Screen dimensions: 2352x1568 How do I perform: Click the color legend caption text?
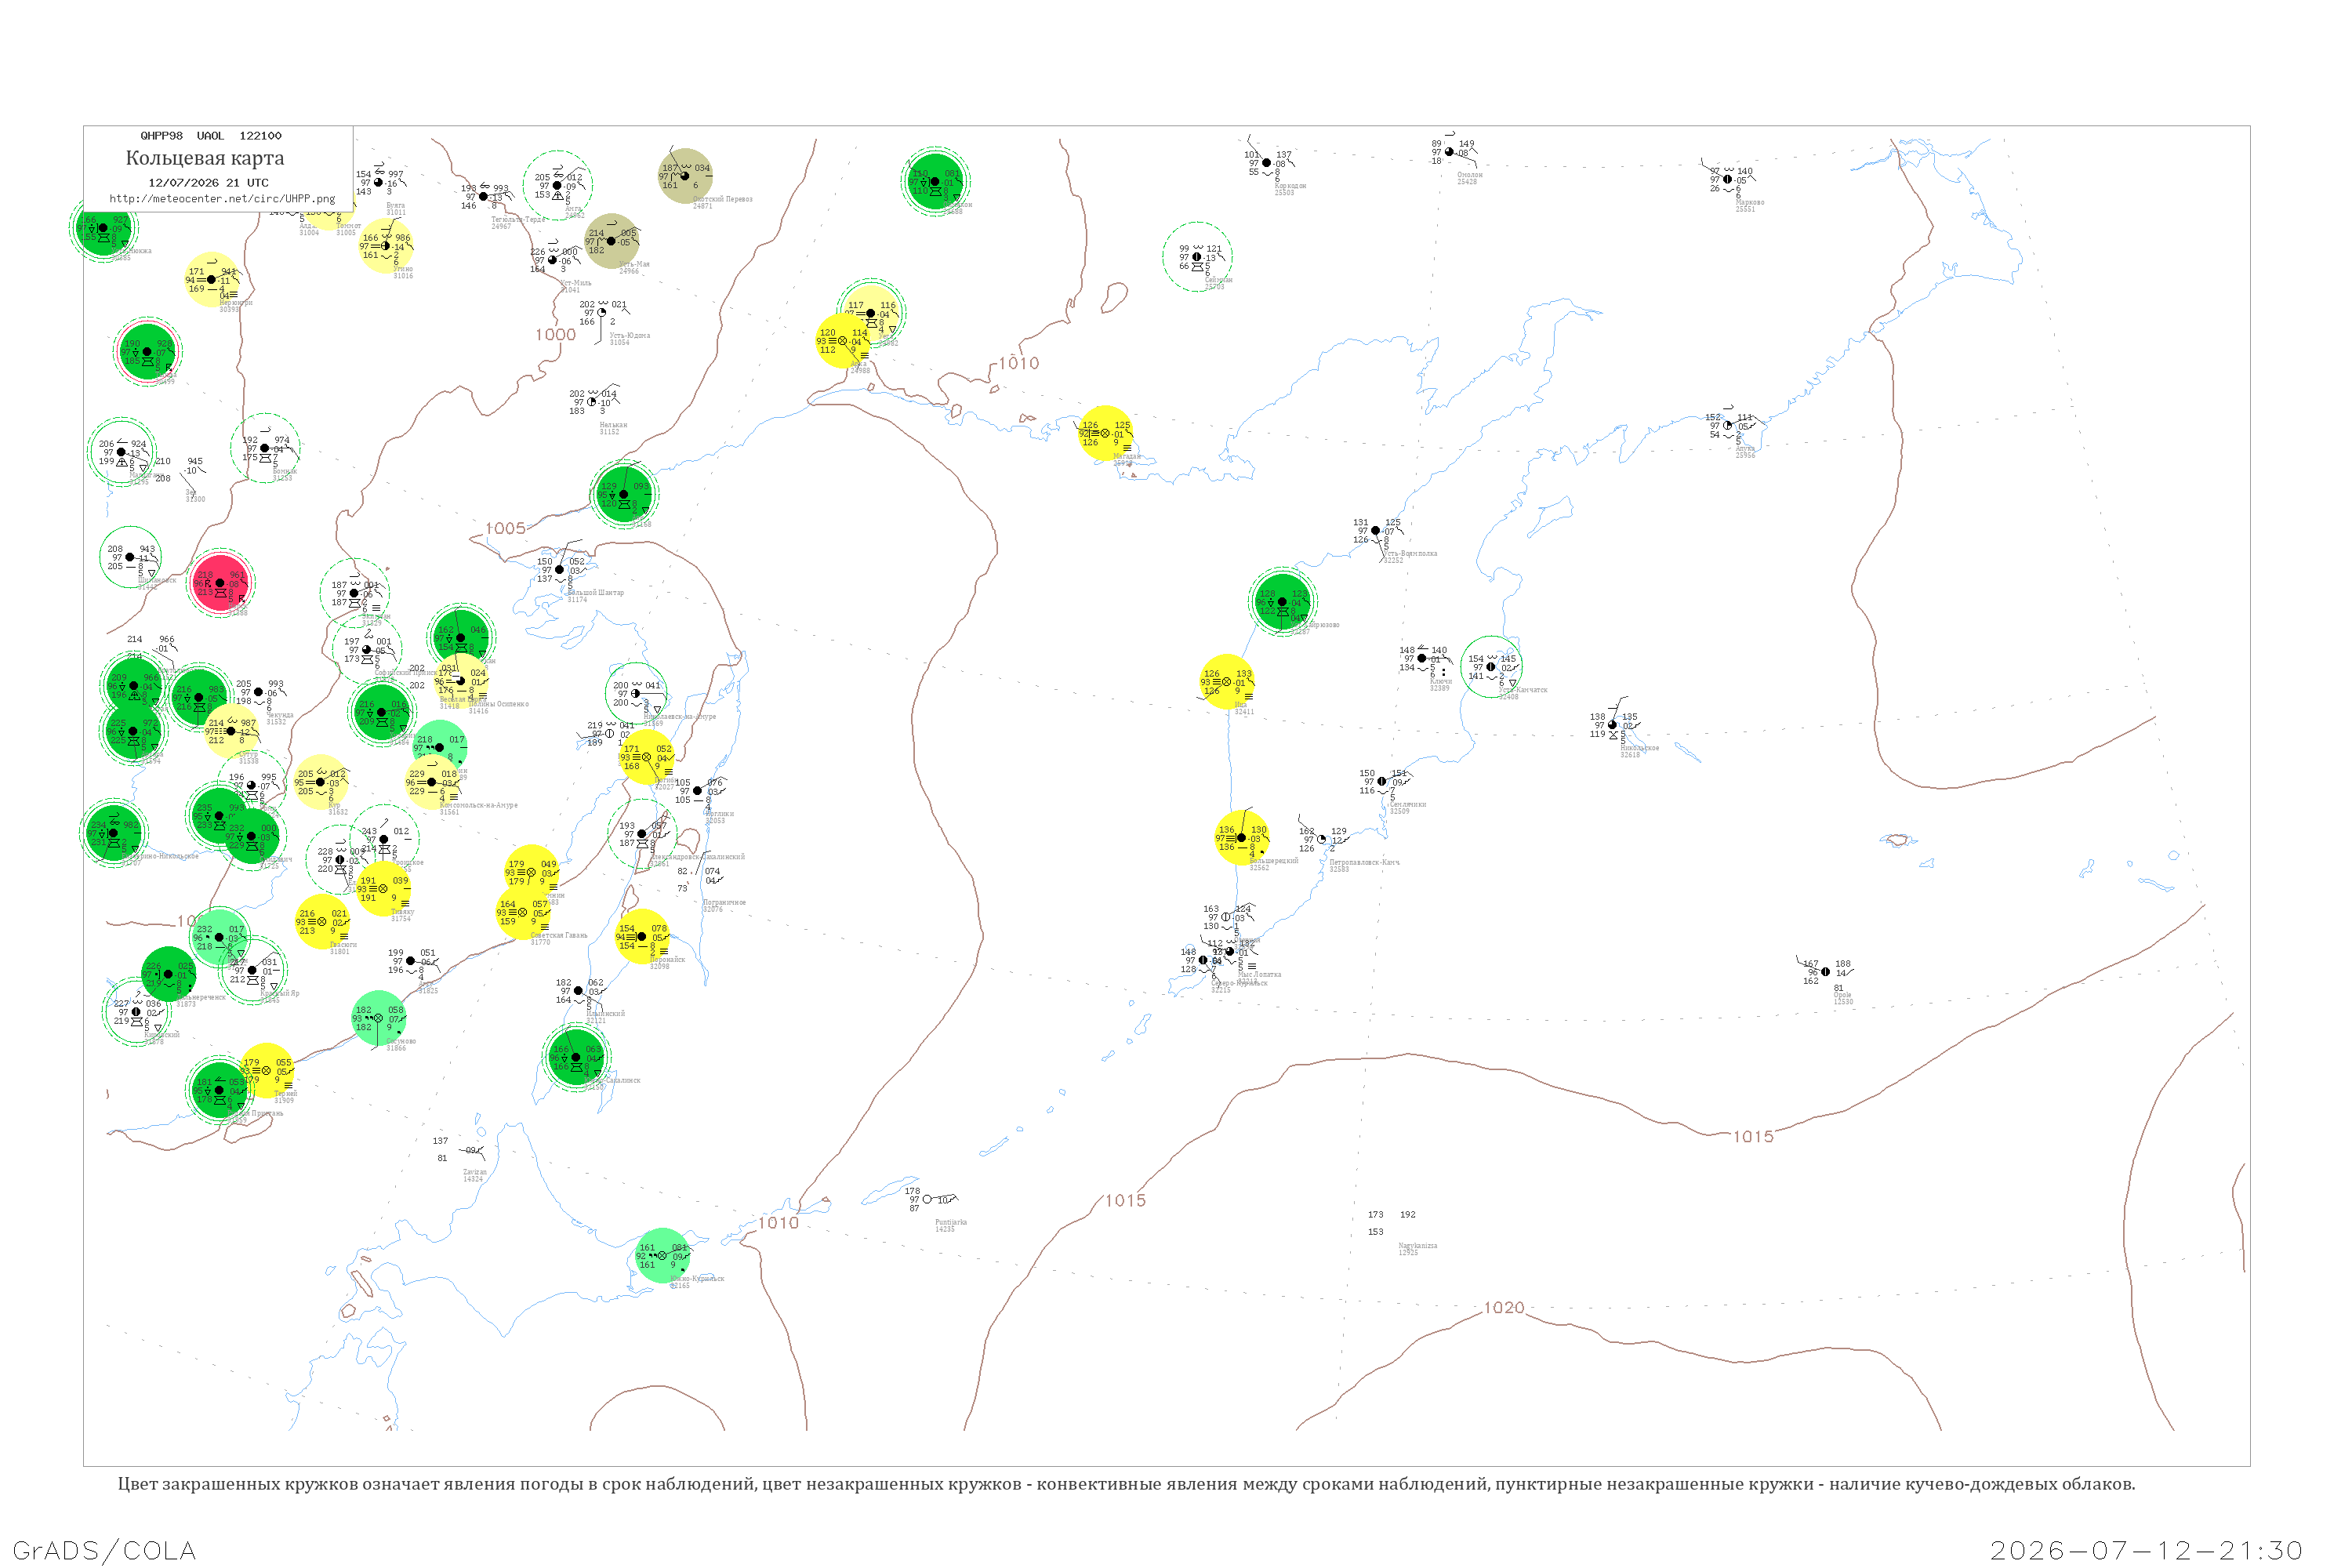click(1126, 1484)
